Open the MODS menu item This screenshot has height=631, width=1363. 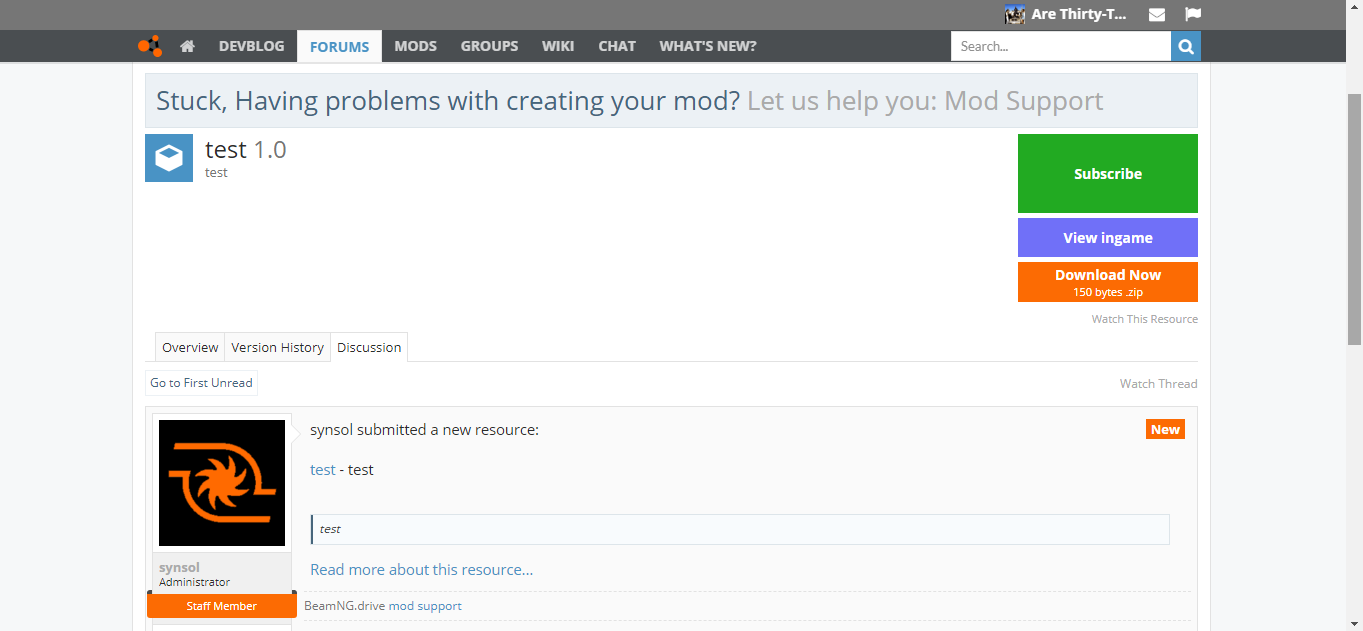(415, 46)
